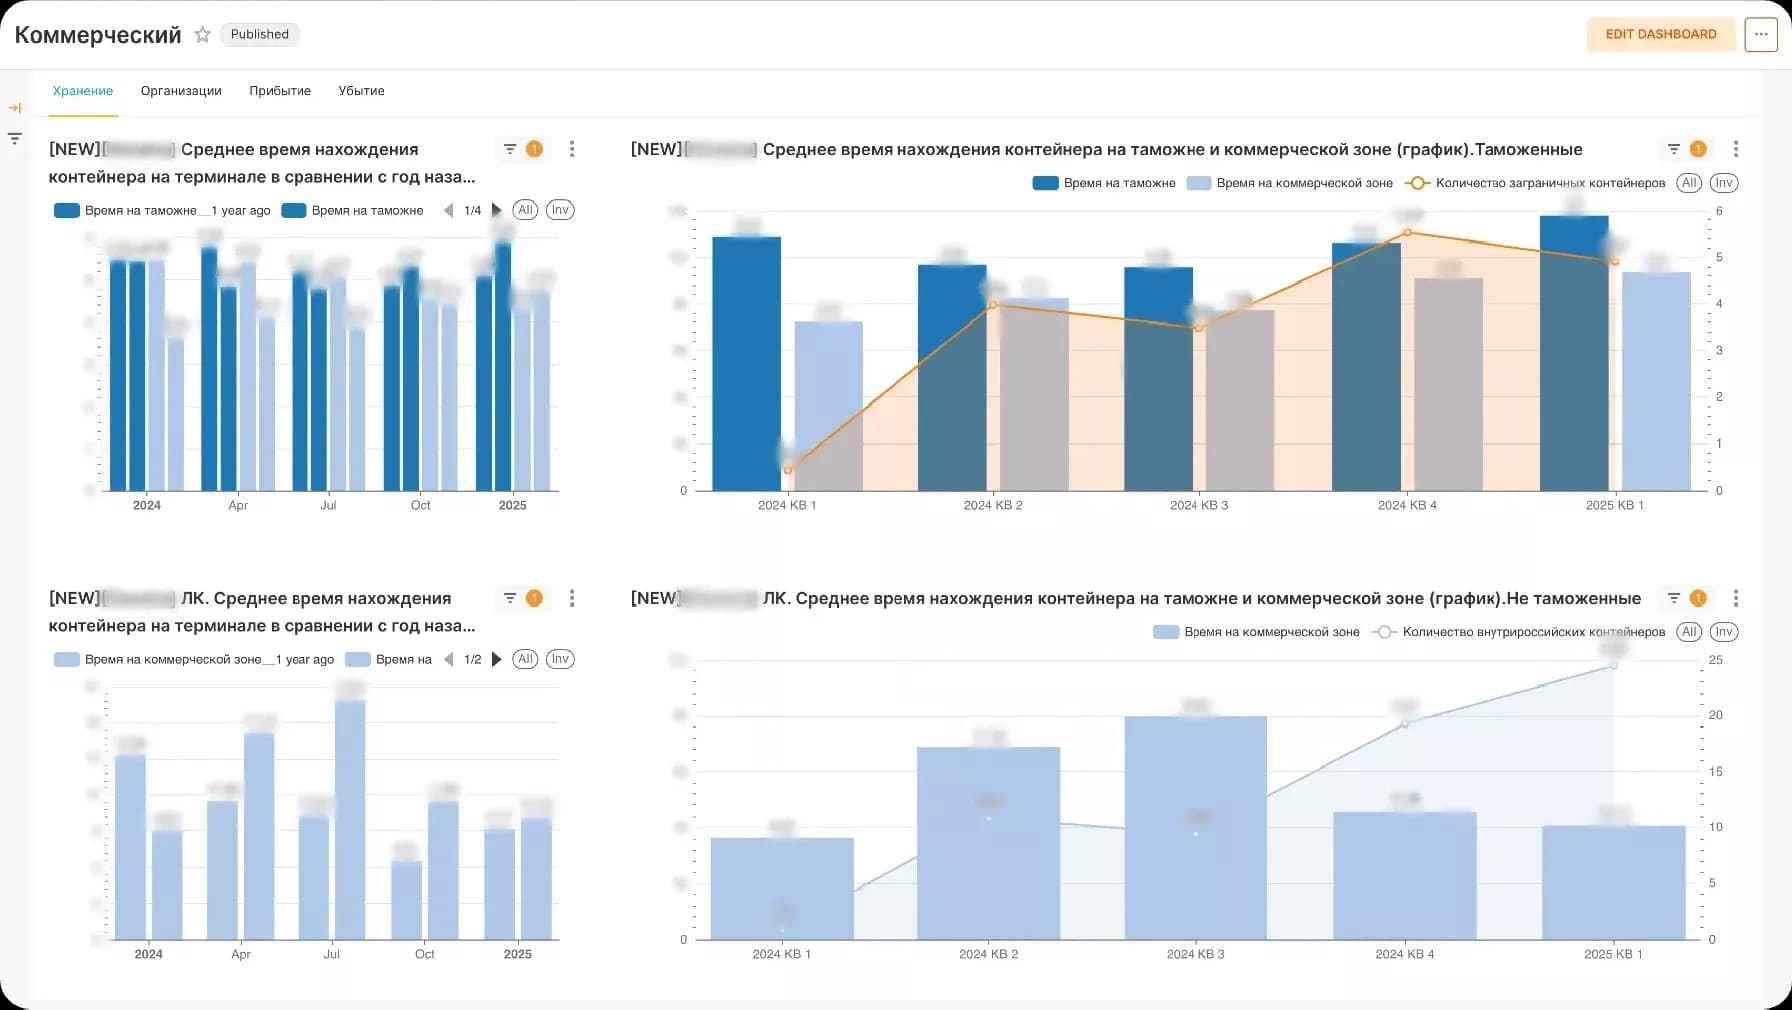1792x1010 pixels.
Task: Open the sidebar filter icon
Action: coord(15,139)
